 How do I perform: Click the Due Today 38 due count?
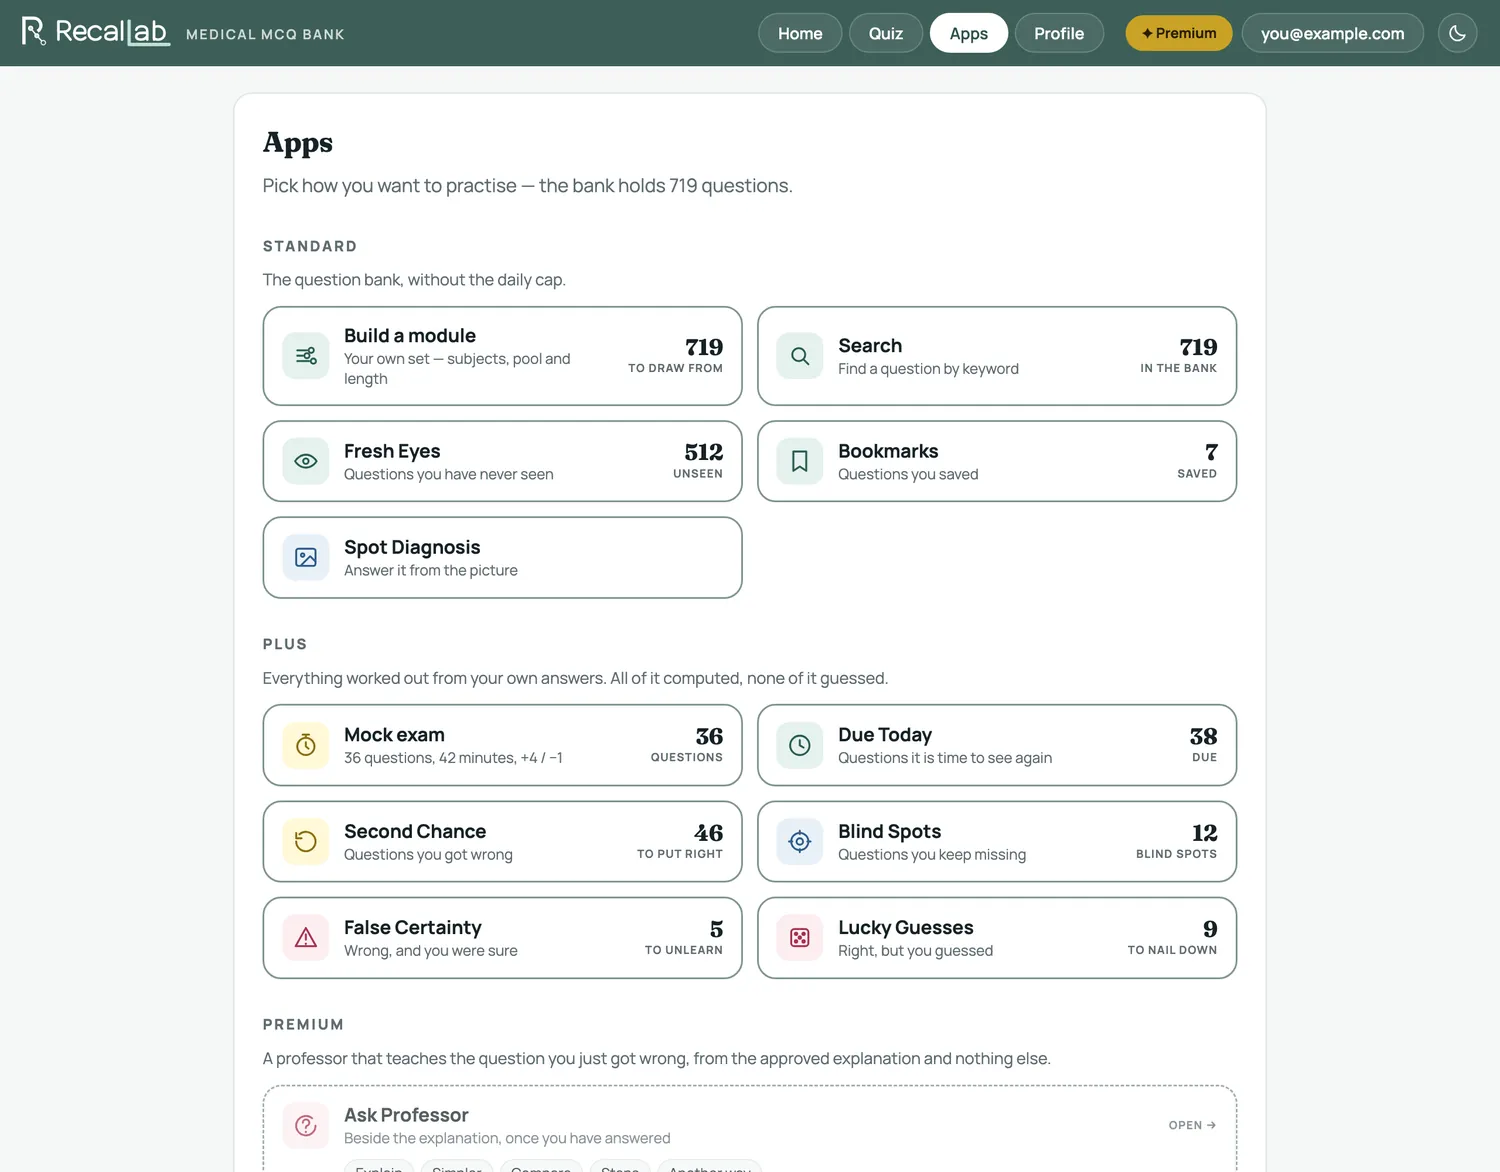[1204, 745]
